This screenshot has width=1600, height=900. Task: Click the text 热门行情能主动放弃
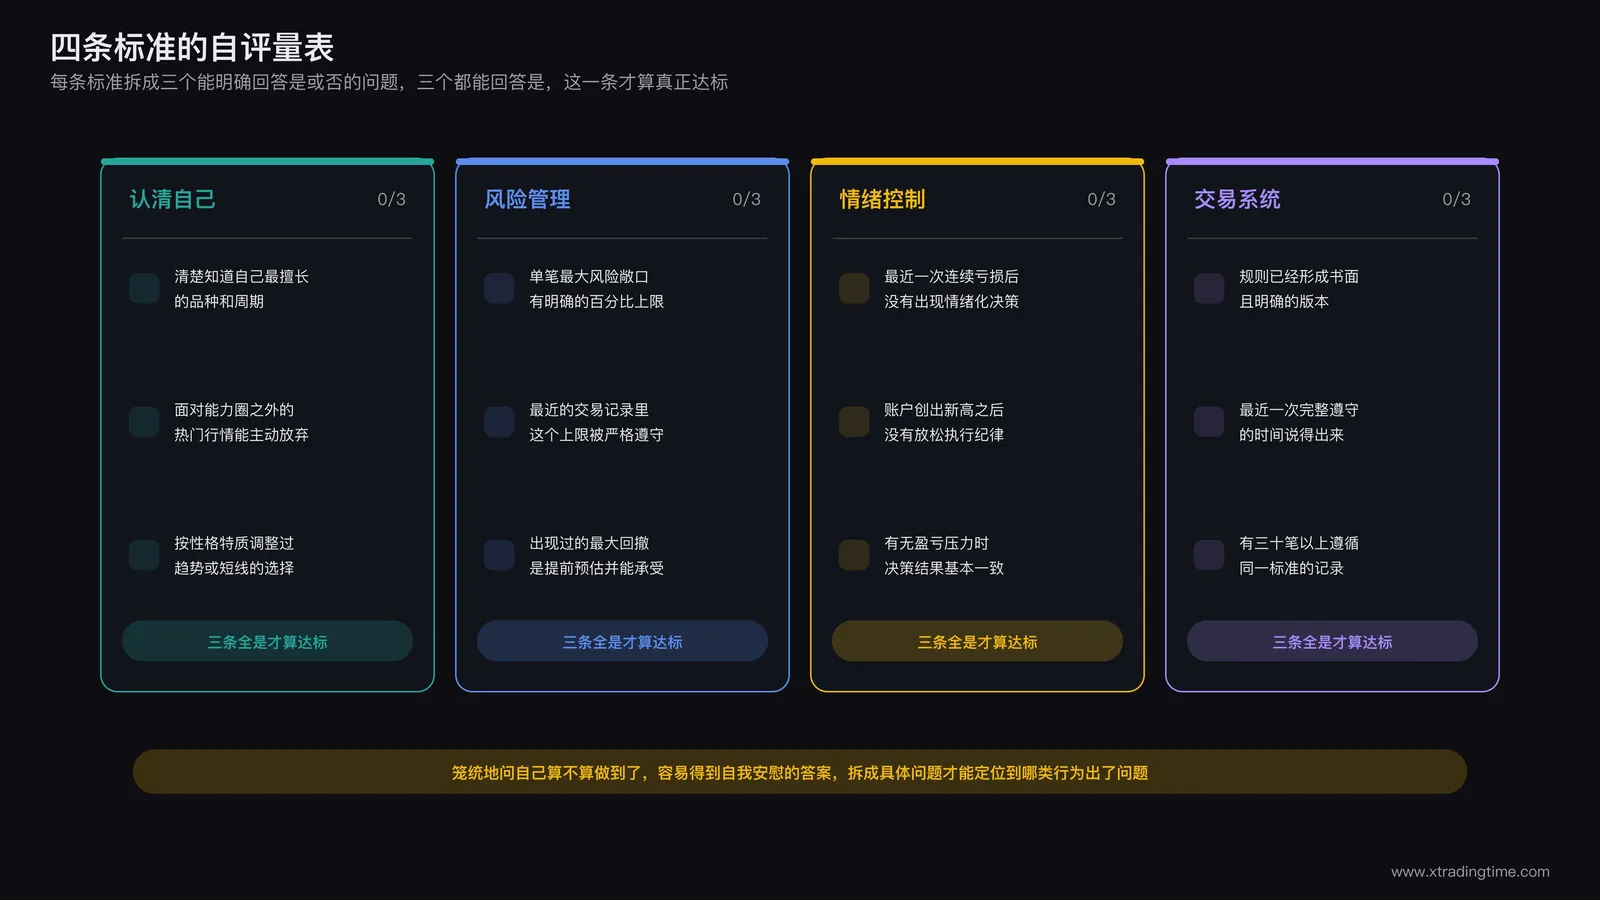[241, 434]
